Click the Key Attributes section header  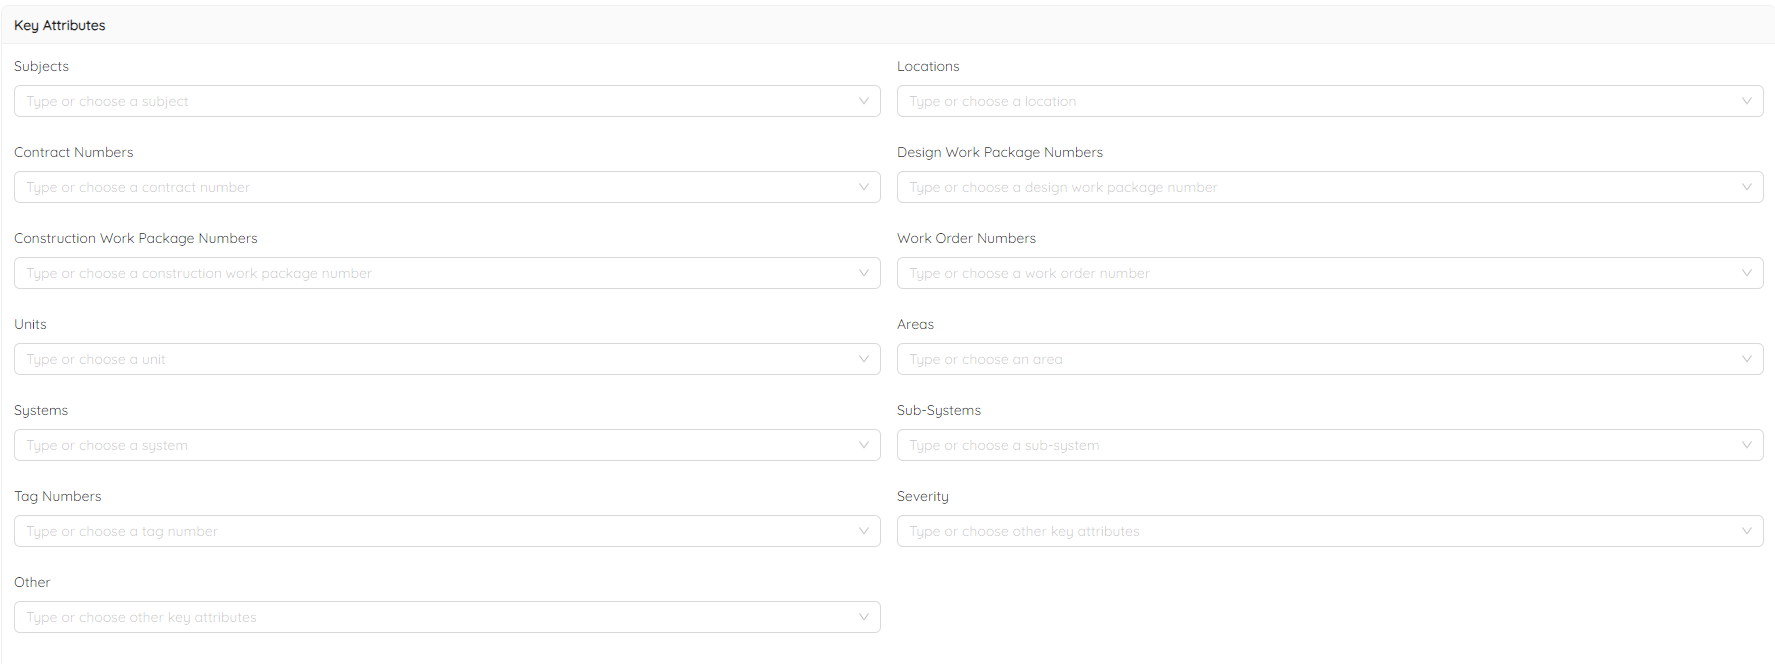tap(60, 25)
